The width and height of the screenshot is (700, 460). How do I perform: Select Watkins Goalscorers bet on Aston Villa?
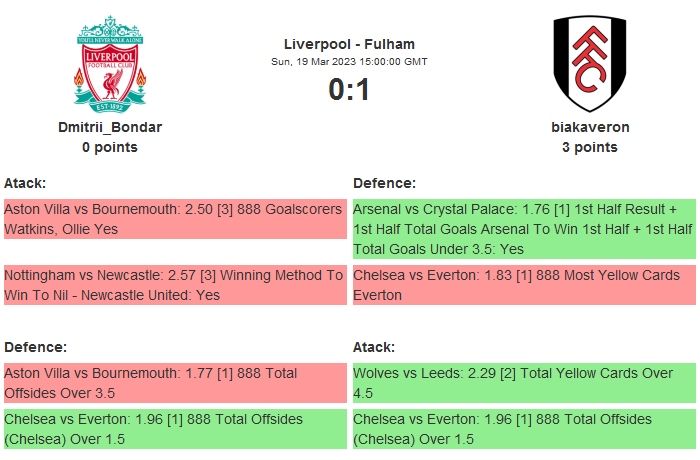[x=174, y=219]
